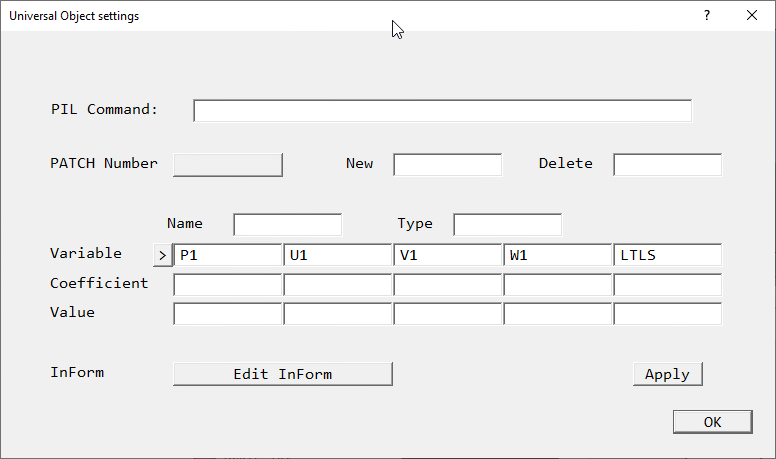
Task: Click the help question mark button
Action: pyautogui.click(x=706, y=16)
